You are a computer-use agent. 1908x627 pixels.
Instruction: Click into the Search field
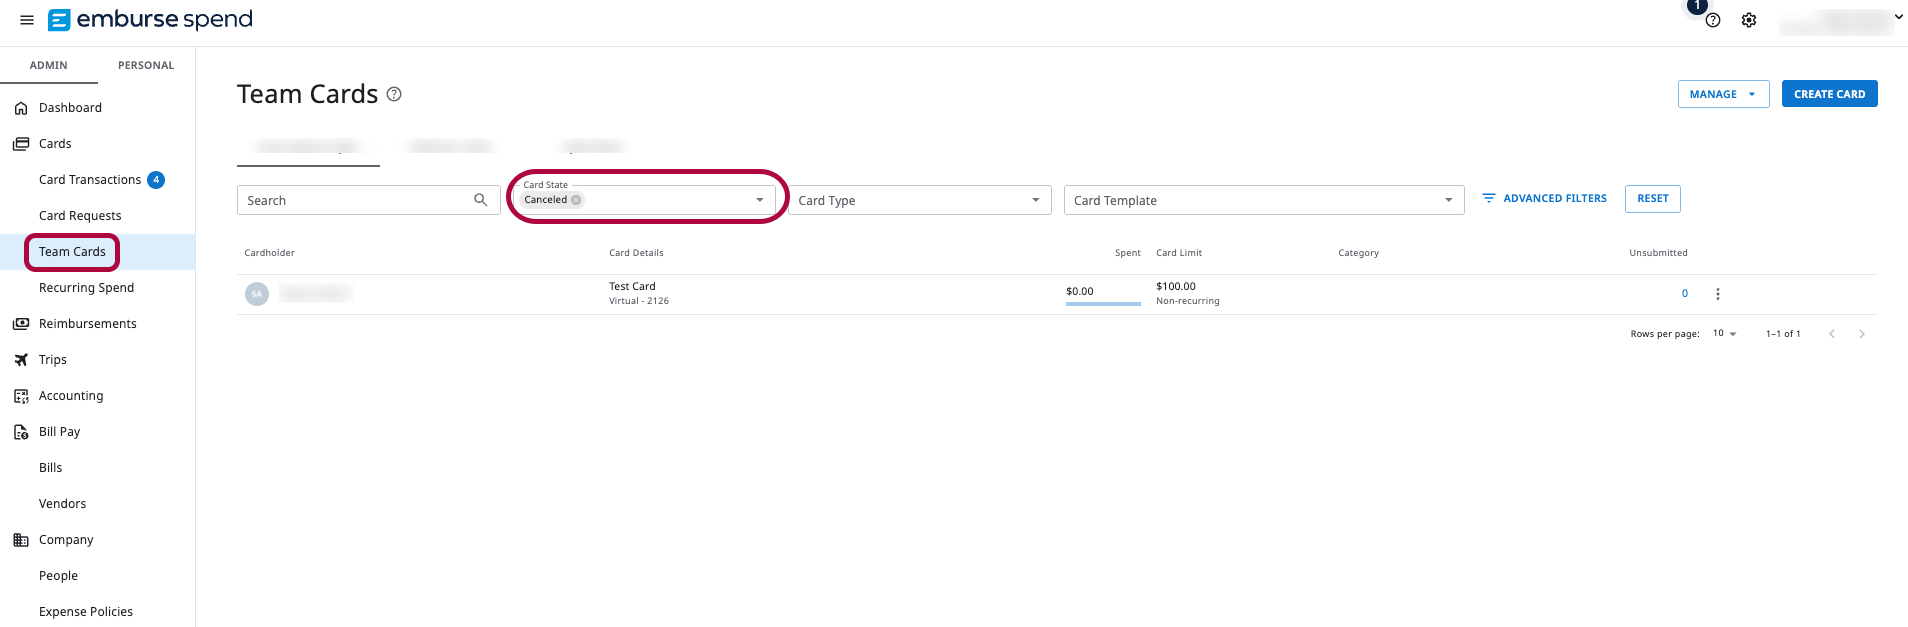click(355, 200)
